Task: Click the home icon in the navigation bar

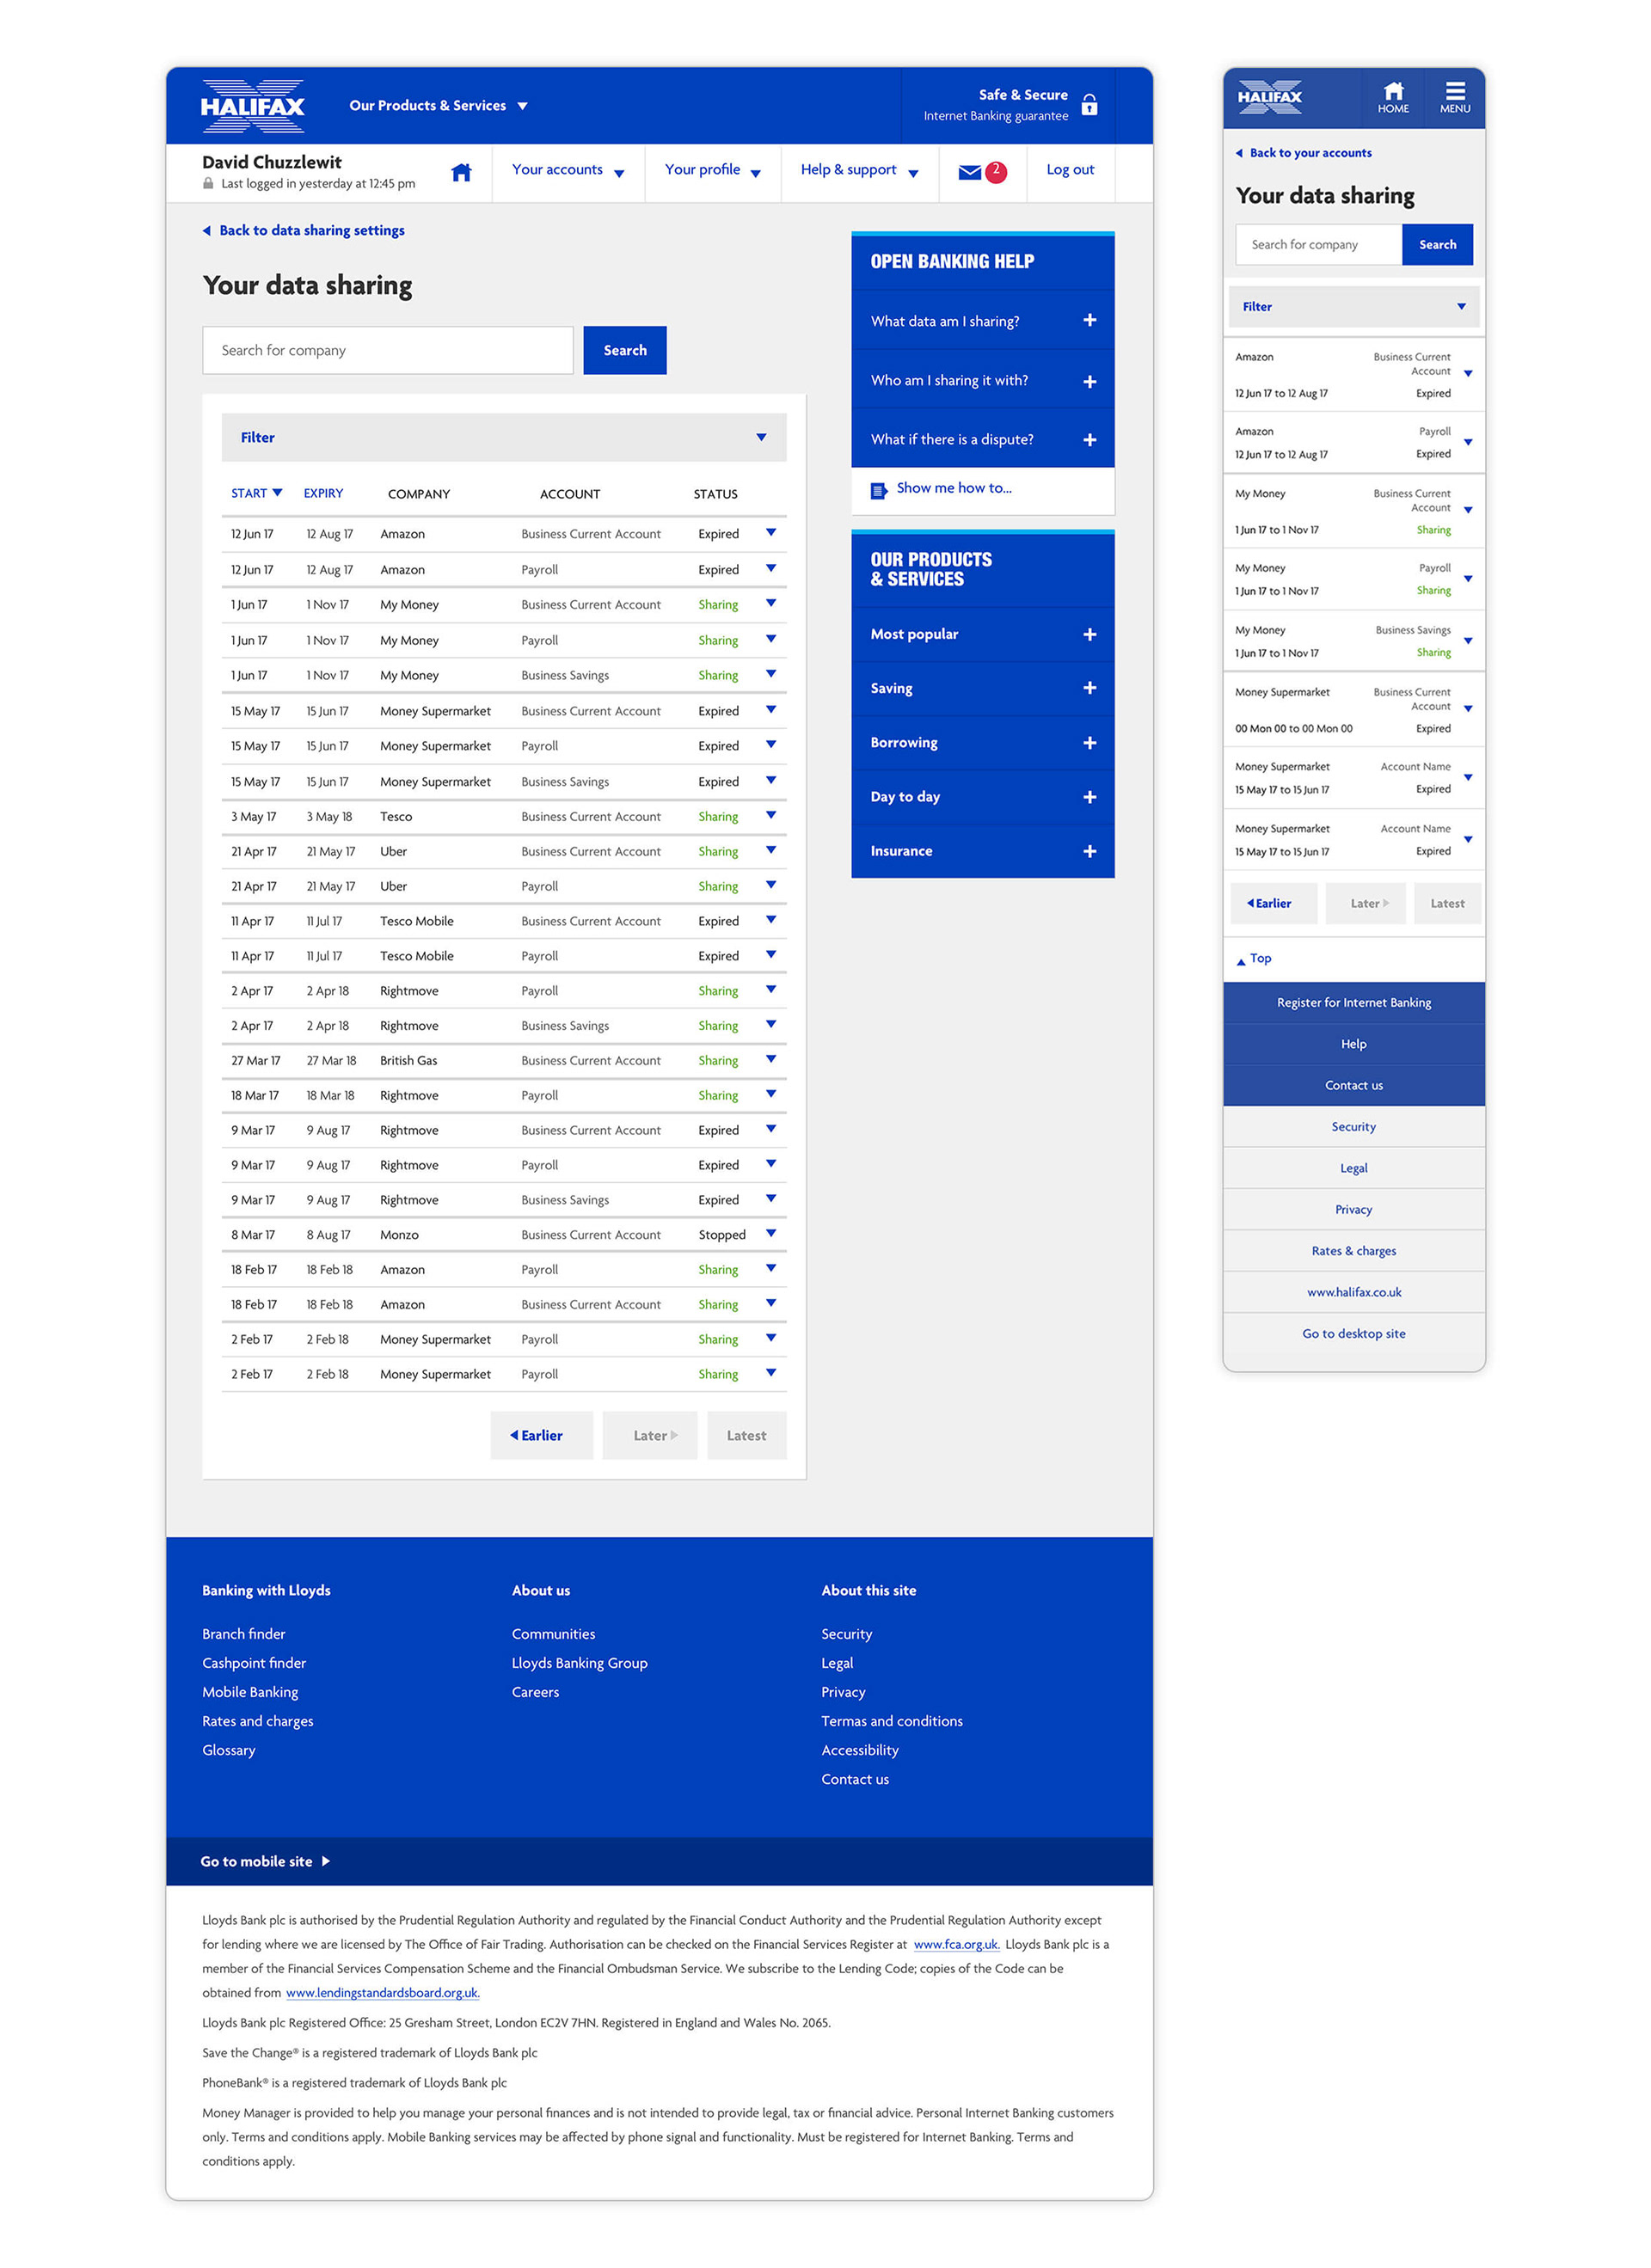Action: pos(461,172)
